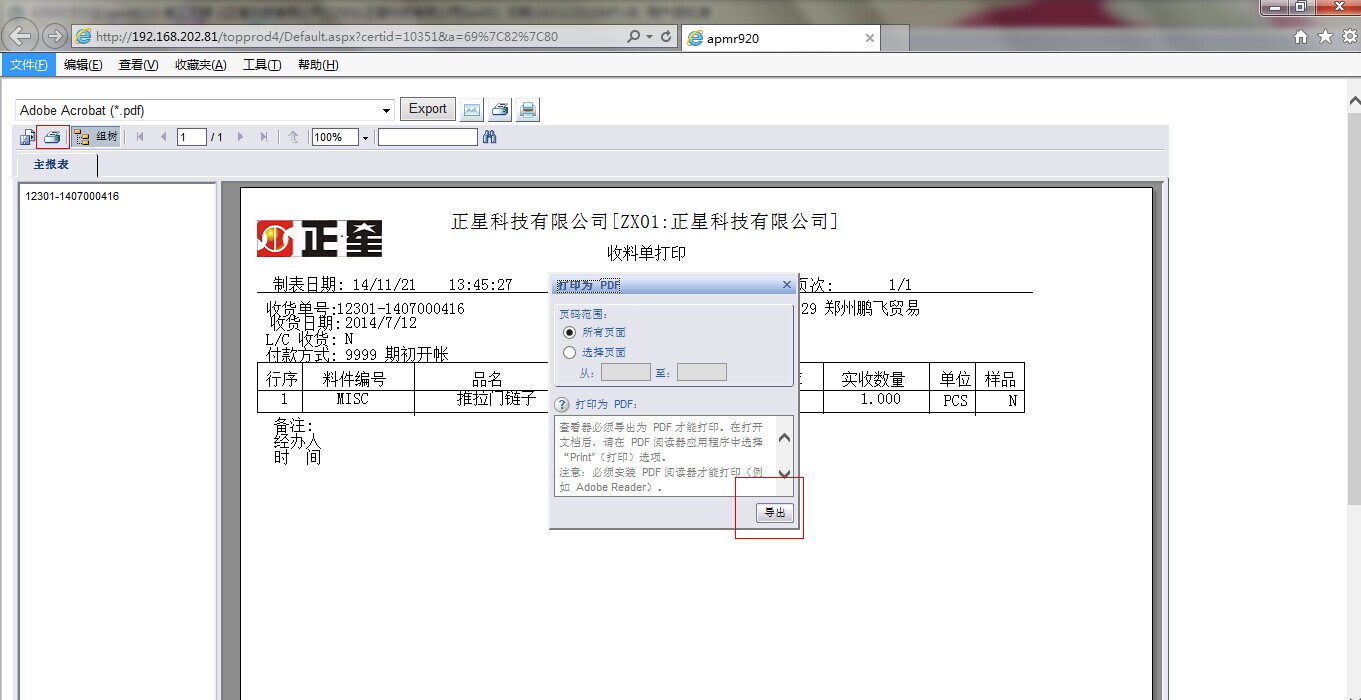The image size is (1361, 700).
Task: Select the 选择页面 radio button
Action: 570,352
